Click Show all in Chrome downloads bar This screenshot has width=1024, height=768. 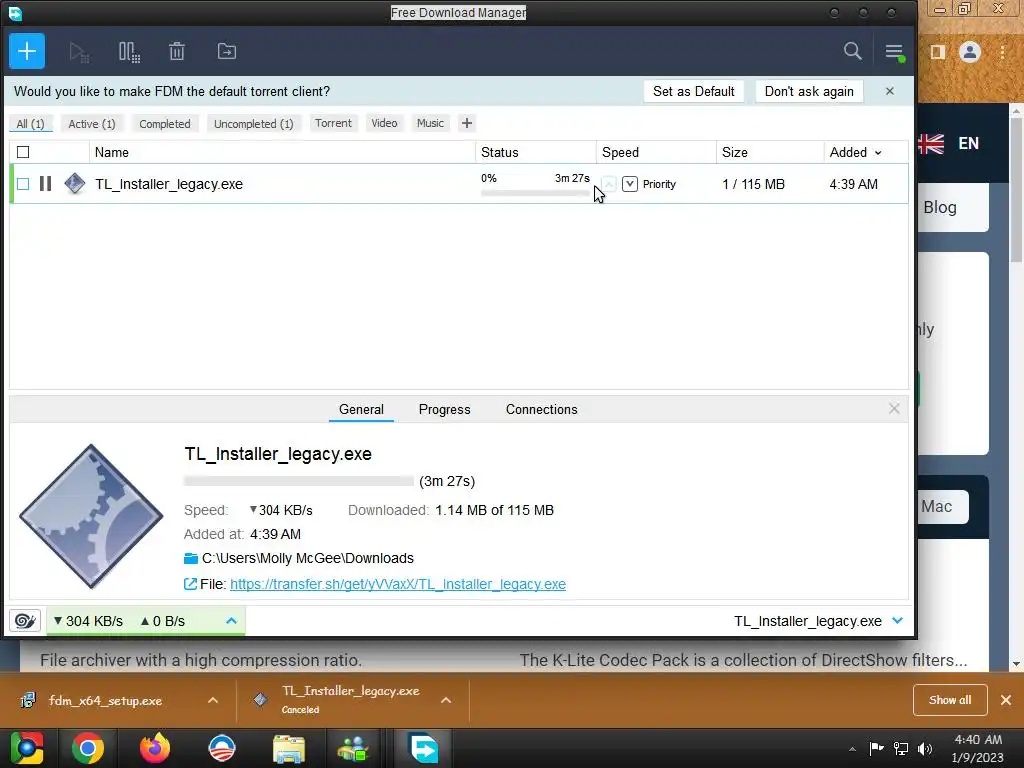coord(950,700)
